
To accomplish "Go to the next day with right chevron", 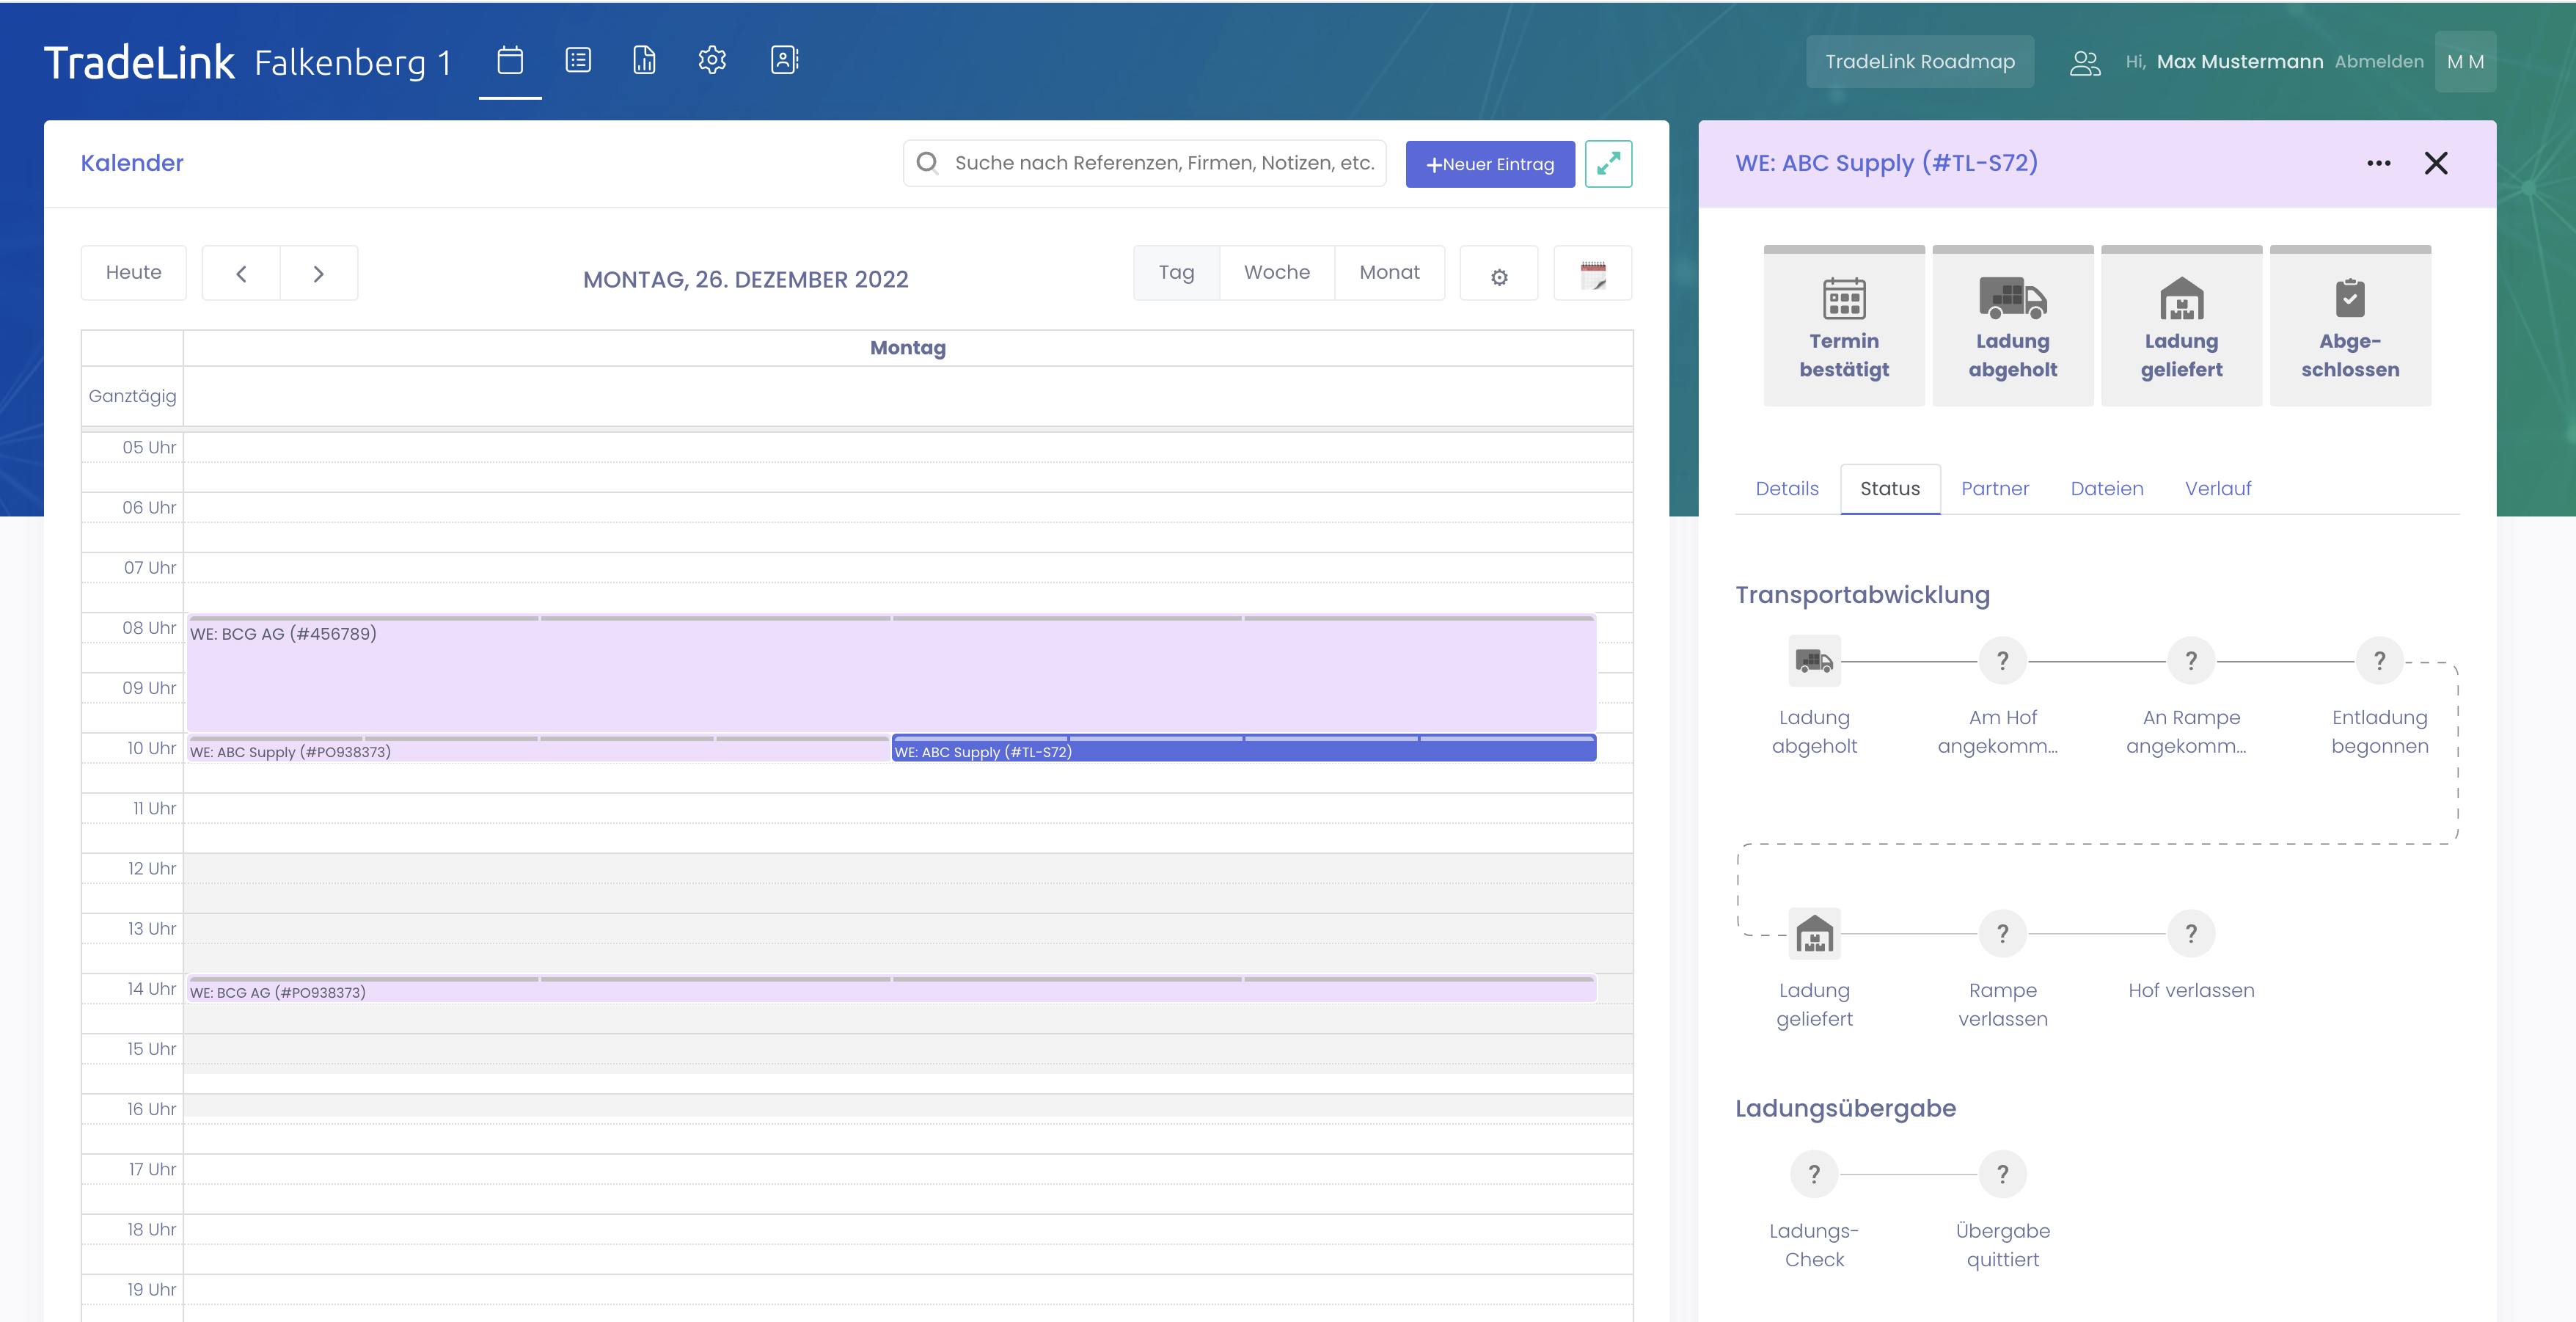I will (318, 273).
